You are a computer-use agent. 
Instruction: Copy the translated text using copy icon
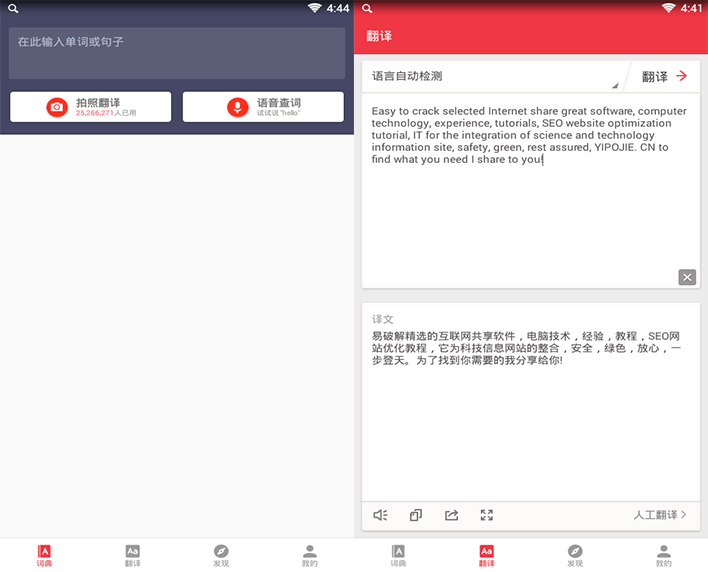point(416,515)
